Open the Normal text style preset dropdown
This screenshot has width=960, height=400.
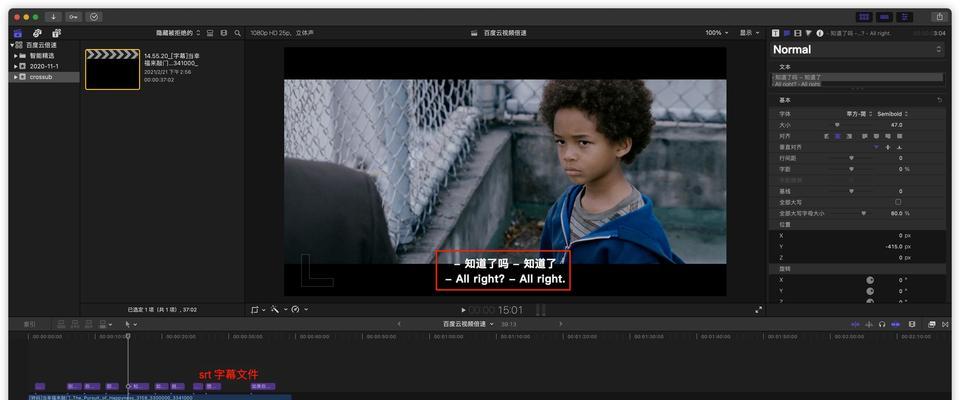click(857, 50)
